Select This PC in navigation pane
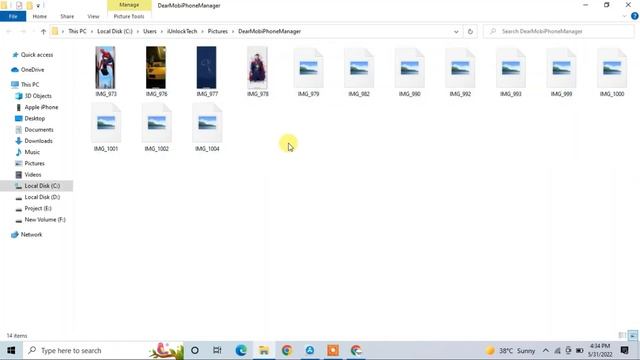640x360 pixels. (25, 84)
